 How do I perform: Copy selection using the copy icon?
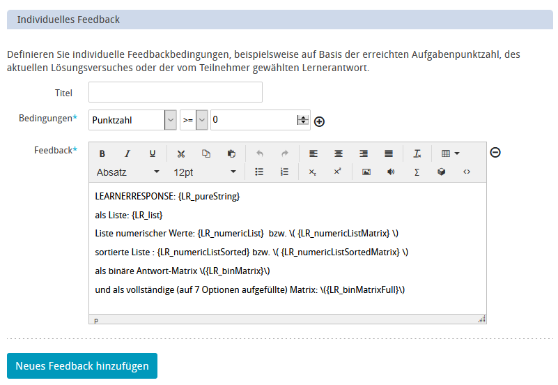[206, 154]
